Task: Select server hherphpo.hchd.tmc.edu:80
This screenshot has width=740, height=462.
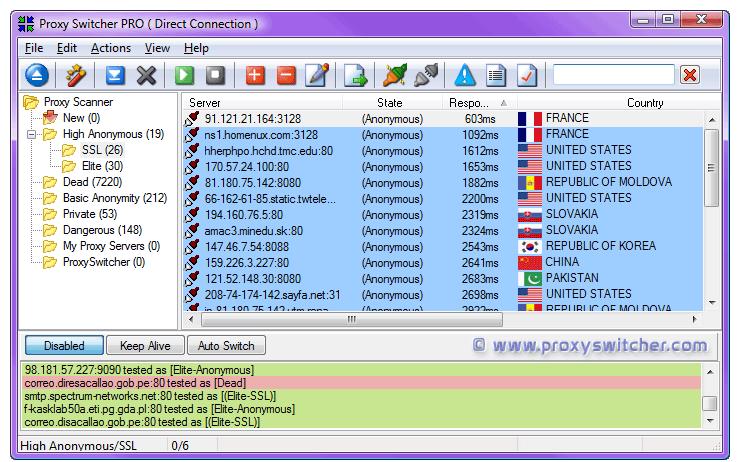Action: pos(269,151)
